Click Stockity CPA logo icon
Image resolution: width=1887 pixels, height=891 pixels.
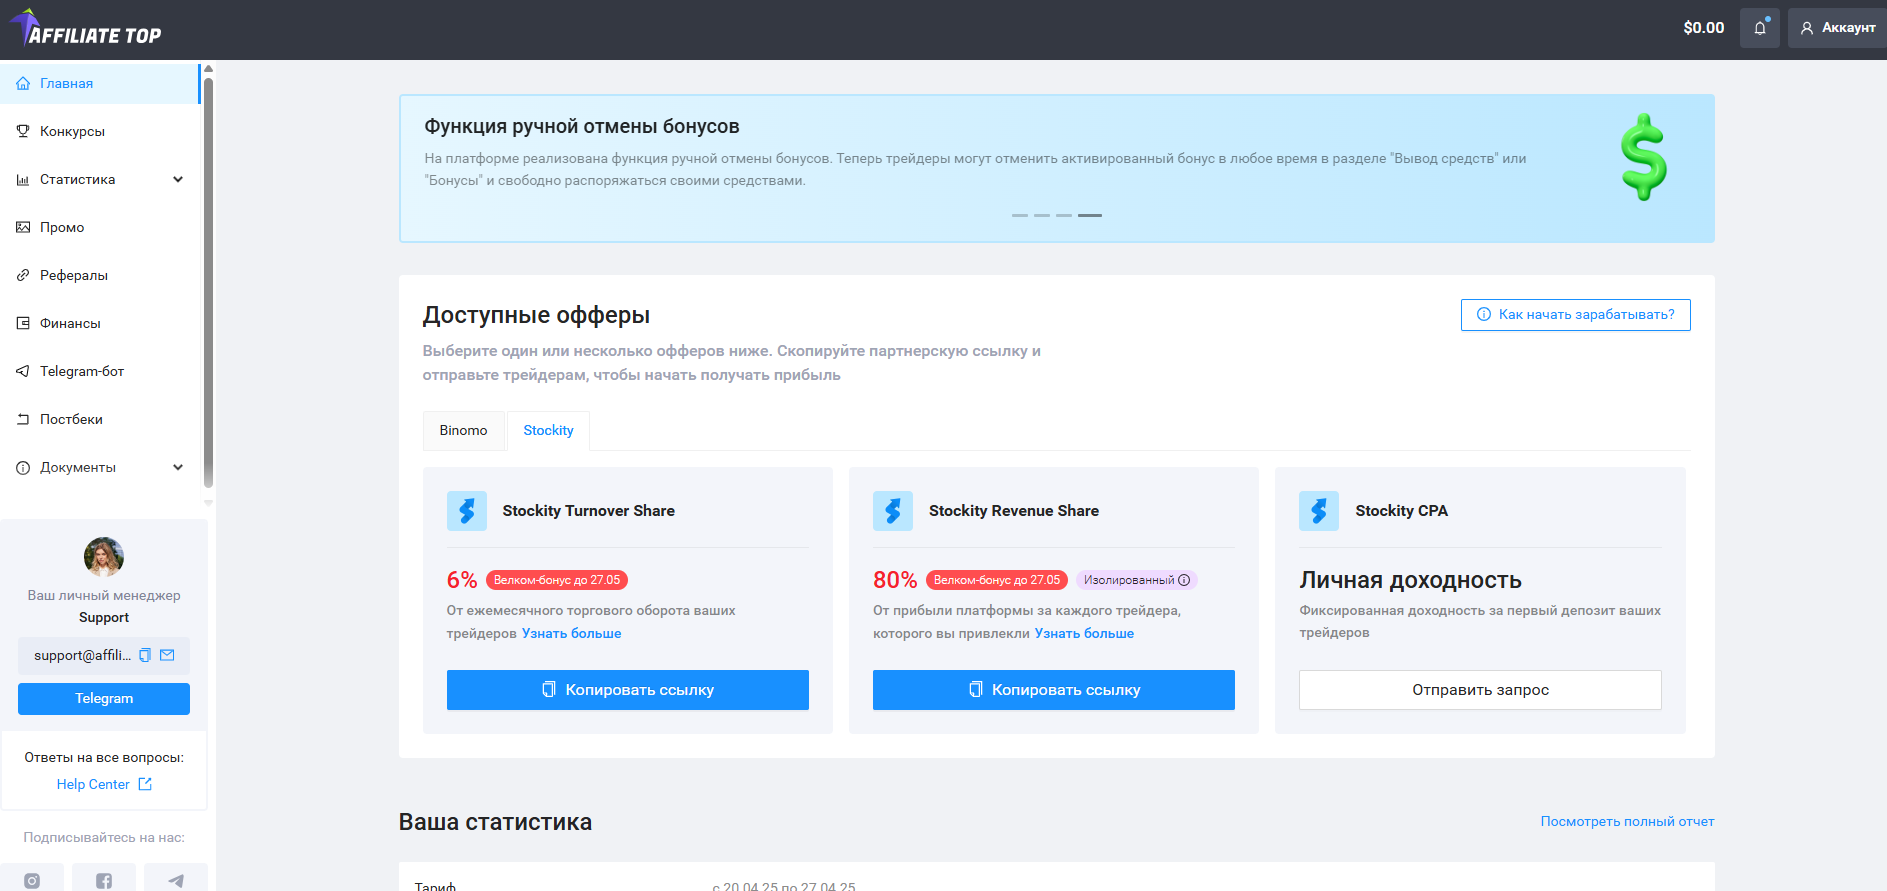pos(1319,511)
